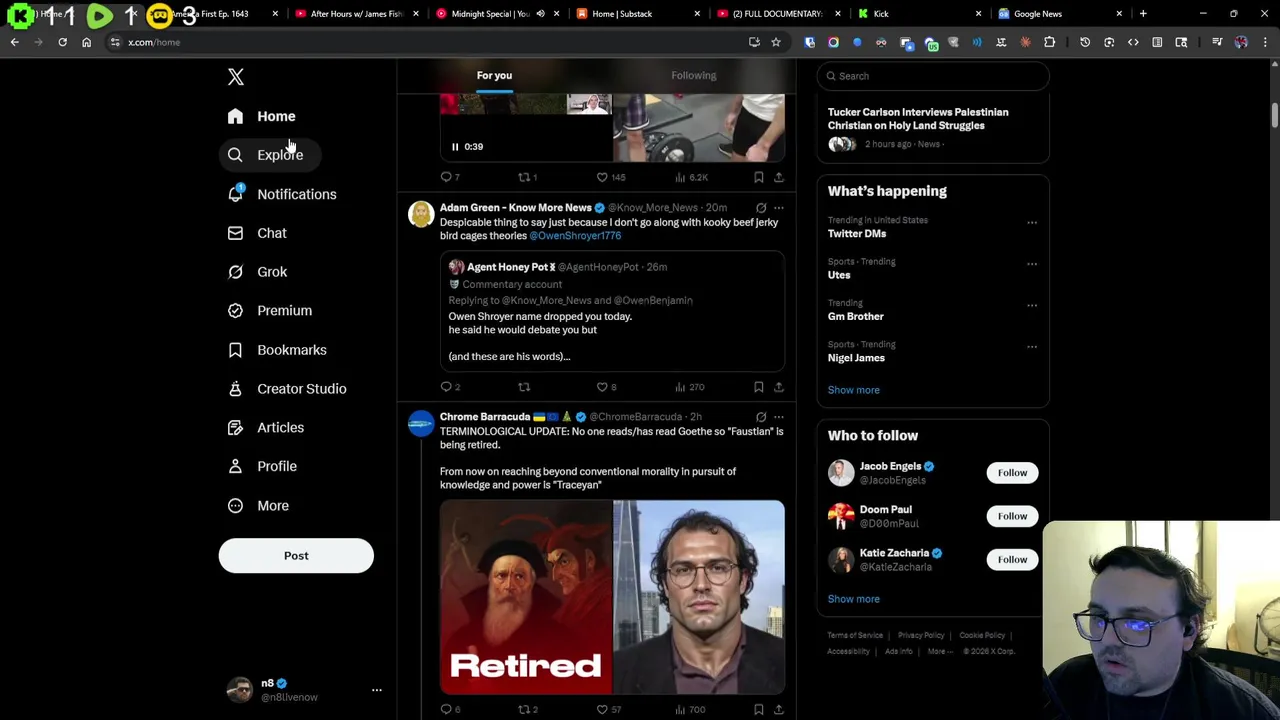Viewport: 1280px width, 720px height.
Task: Click the Bookmarks ribbon icon in sidebar
Action: coord(235,350)
